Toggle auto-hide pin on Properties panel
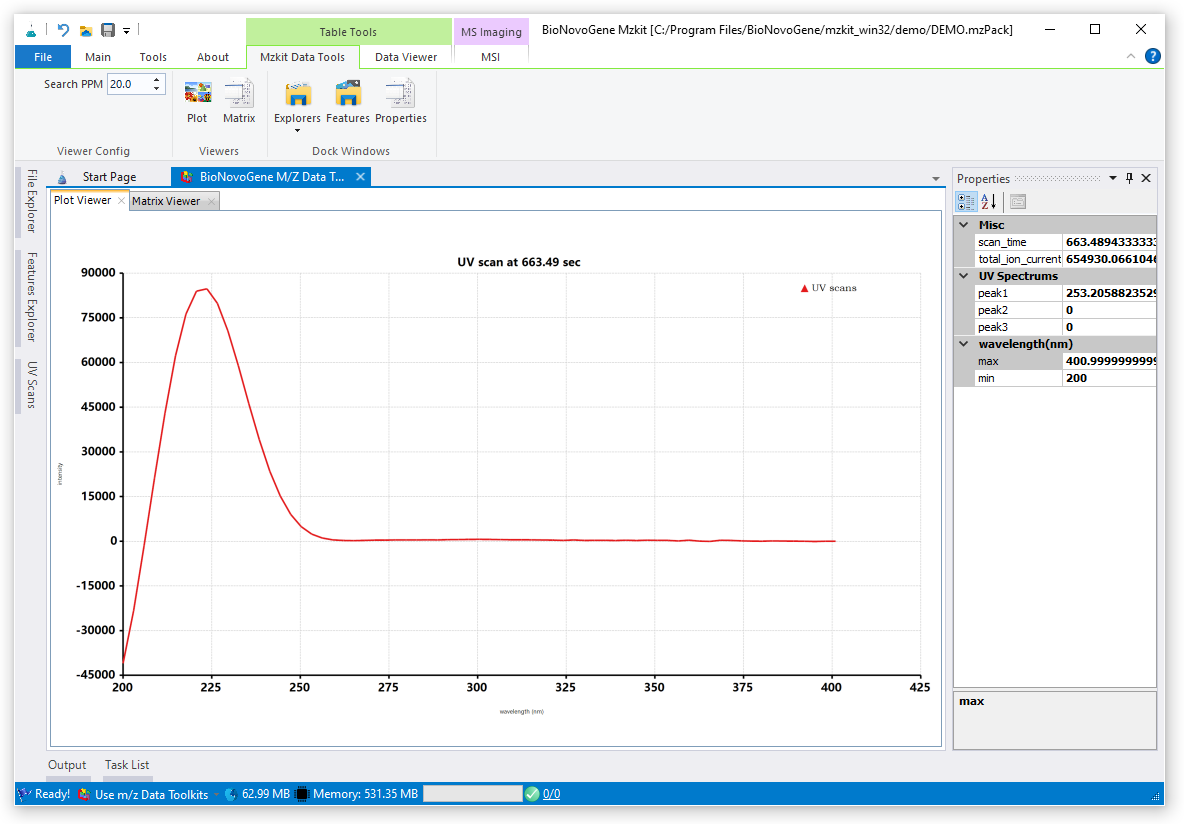Viewport: 1184px width, 824px height. [x=1129, y=178]
